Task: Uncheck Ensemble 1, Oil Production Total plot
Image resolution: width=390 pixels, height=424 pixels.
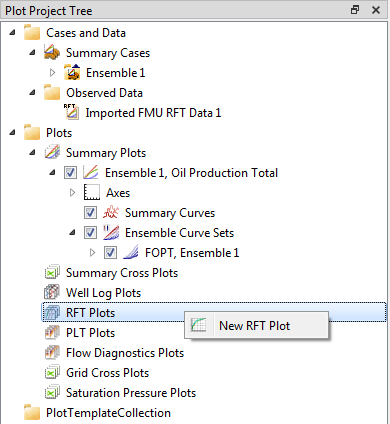Action: coord(70,173)
